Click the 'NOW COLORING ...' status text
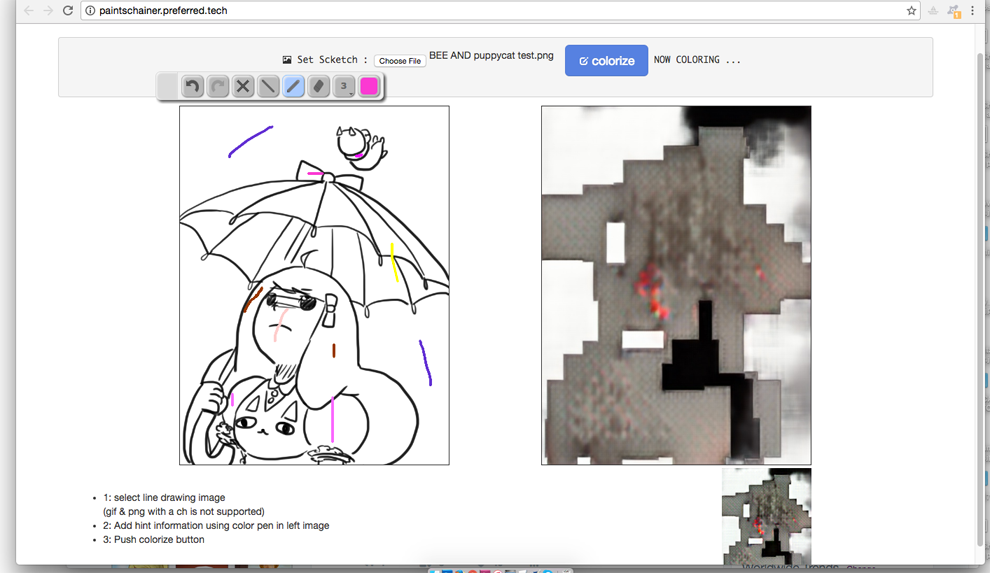Screen dimensions: 990x573 point(697,59)
